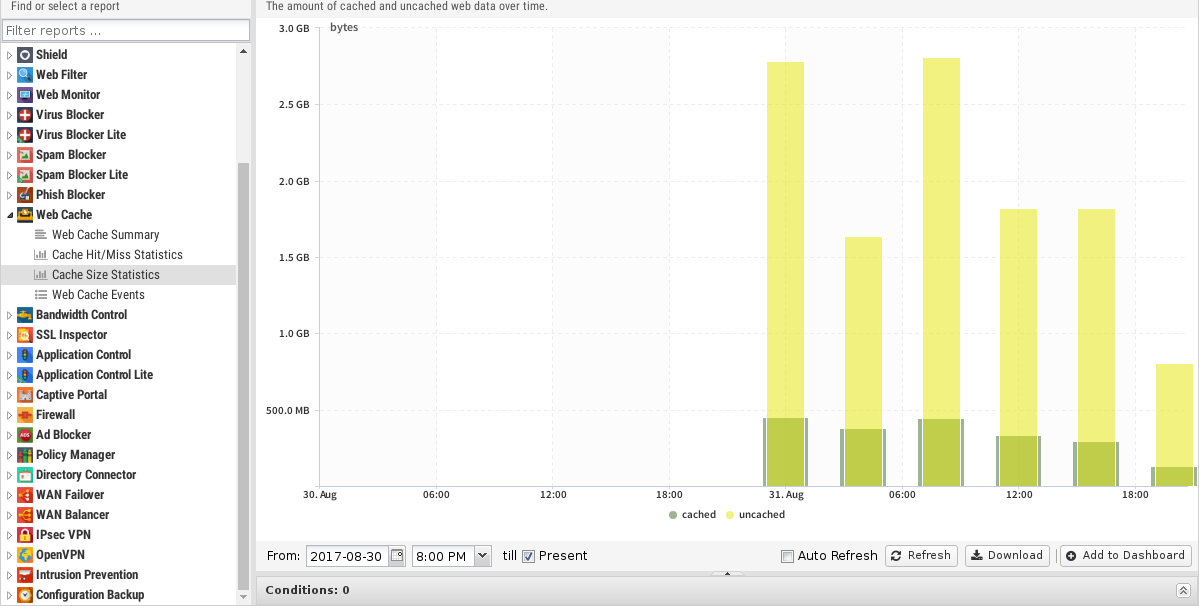Enable the Auto Refresh checkbox
The height and width of the screenshot is (606, 1199).
point(787,556)
